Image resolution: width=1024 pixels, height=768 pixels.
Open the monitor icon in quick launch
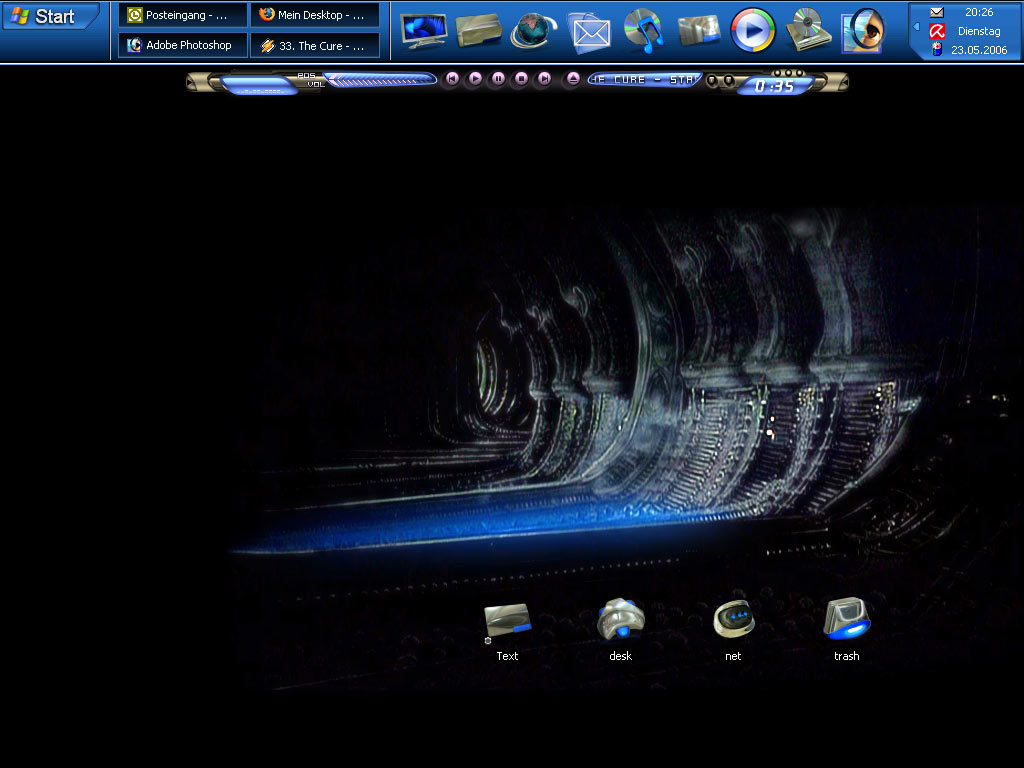coord(423,30)
